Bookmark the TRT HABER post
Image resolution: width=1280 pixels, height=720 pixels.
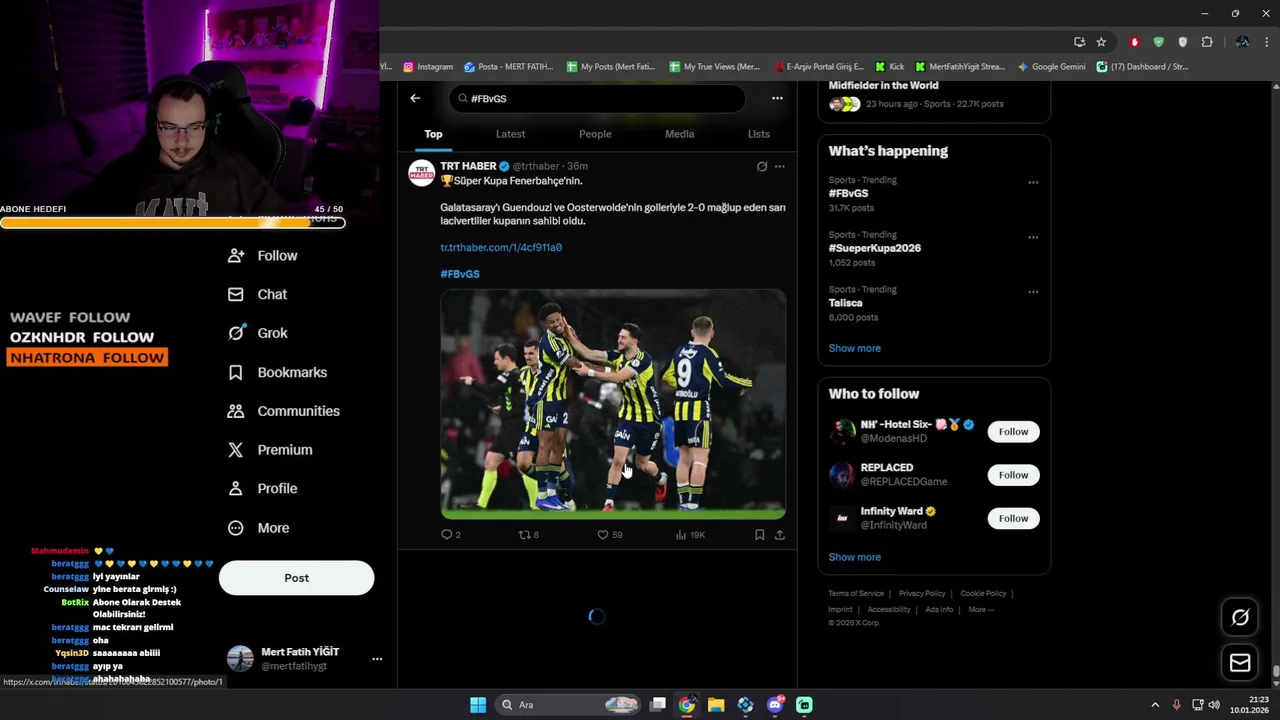(760, 535)
